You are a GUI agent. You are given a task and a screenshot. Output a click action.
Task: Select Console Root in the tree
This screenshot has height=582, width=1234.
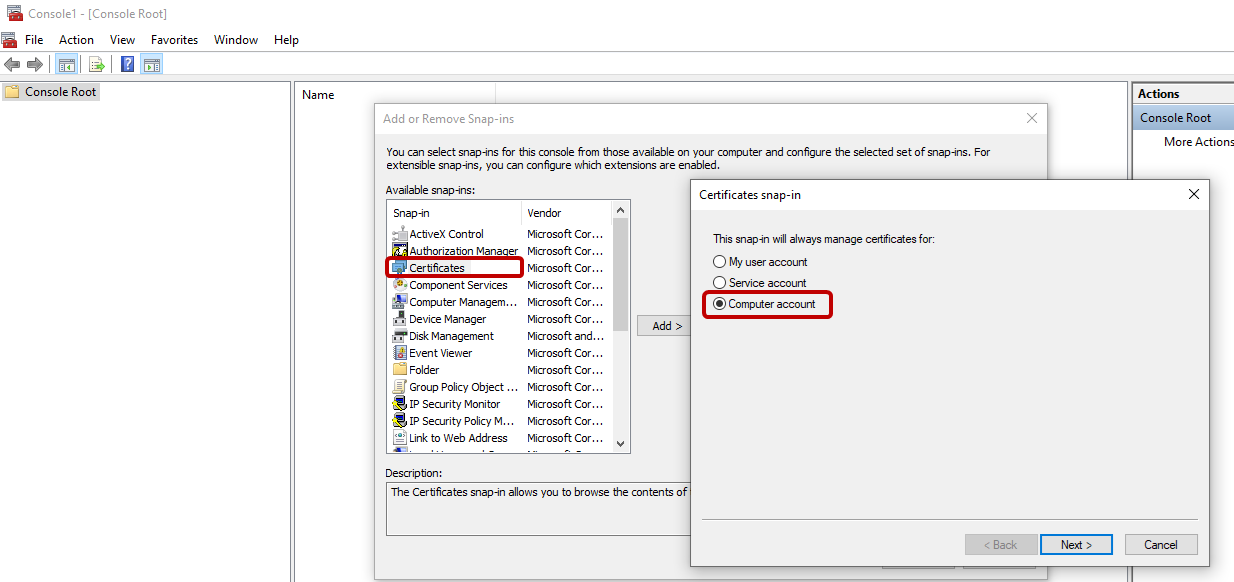click(x=60, y=92)
